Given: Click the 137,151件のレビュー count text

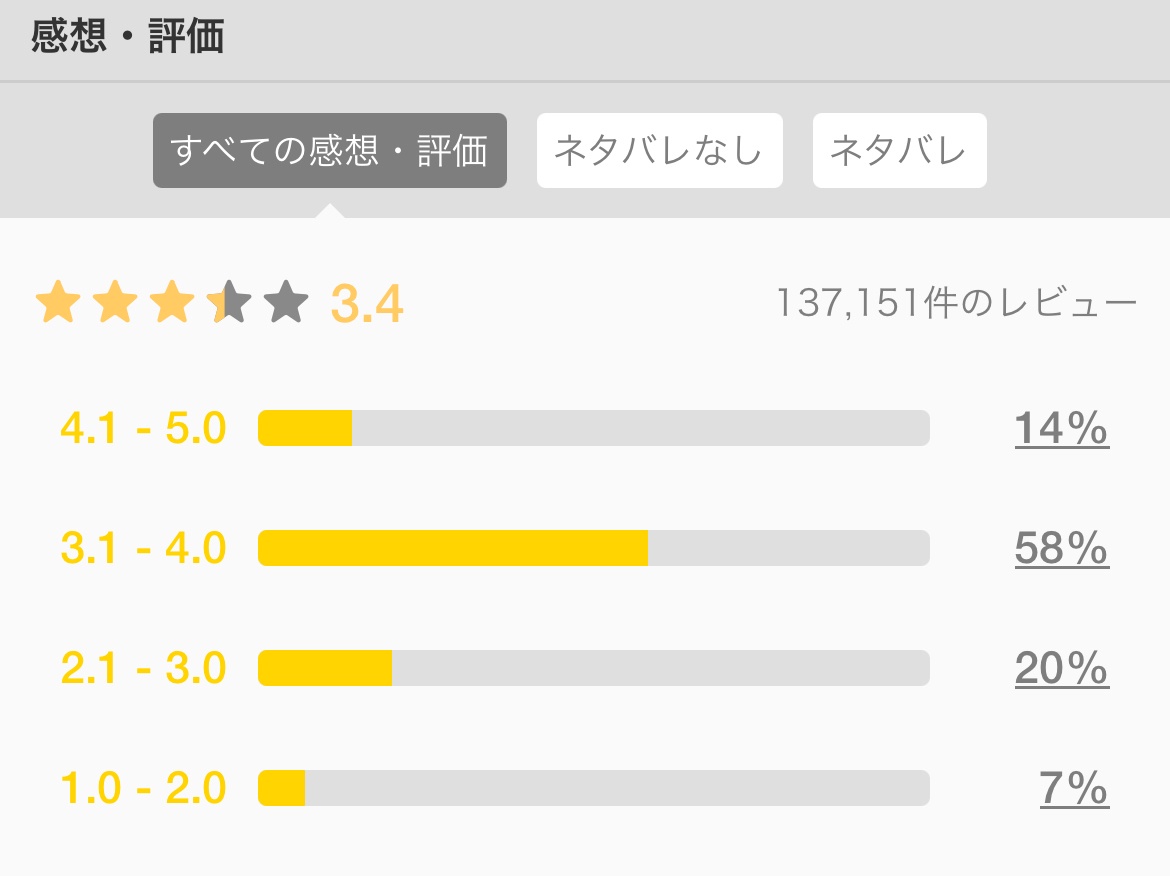Looking at the screenshot, I should (956, 302).
